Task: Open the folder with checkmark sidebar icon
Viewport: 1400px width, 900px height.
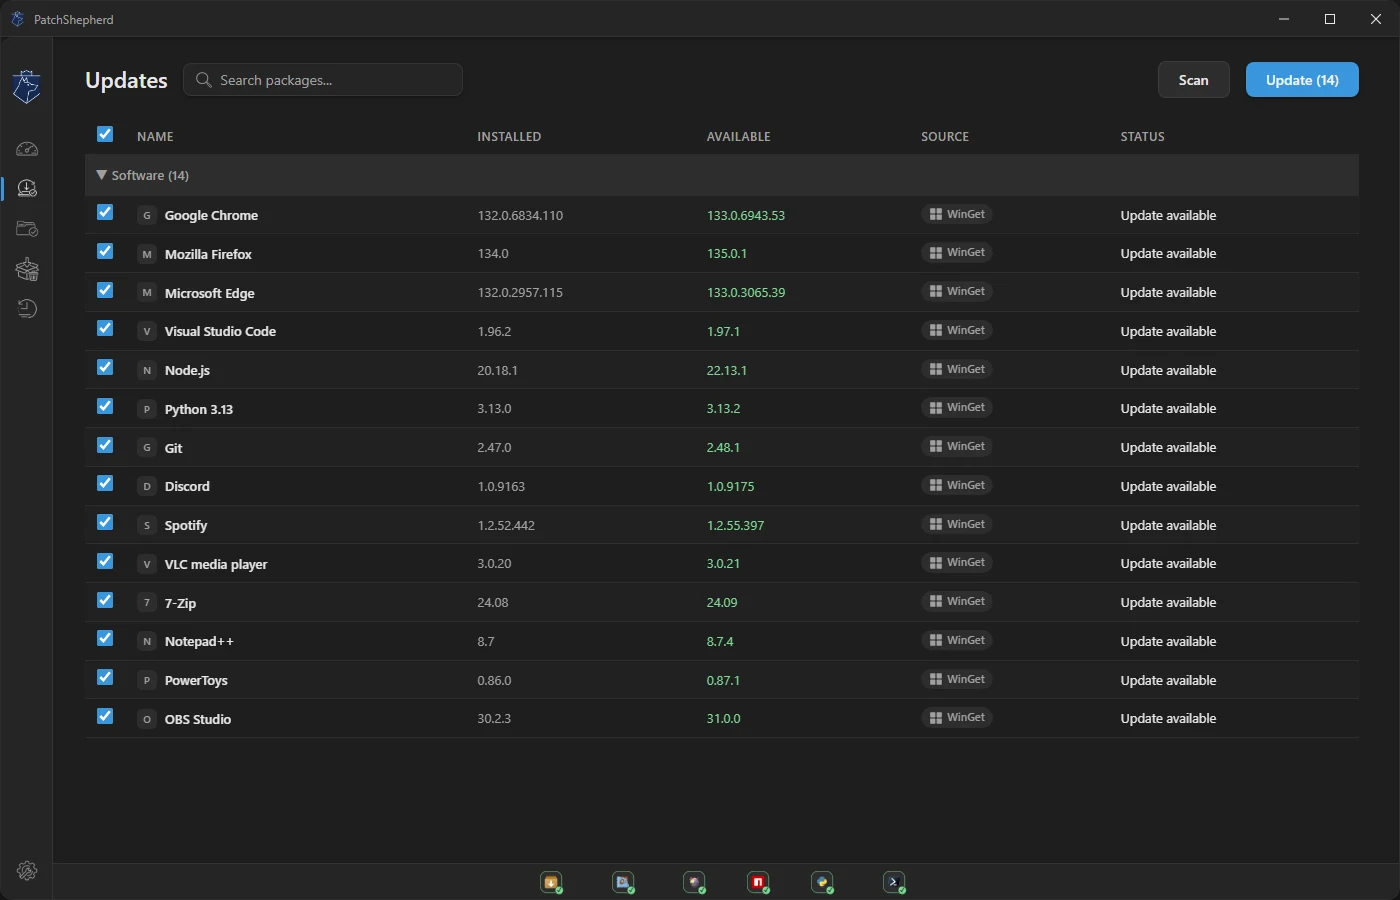Action: click(x=27, y=229)
